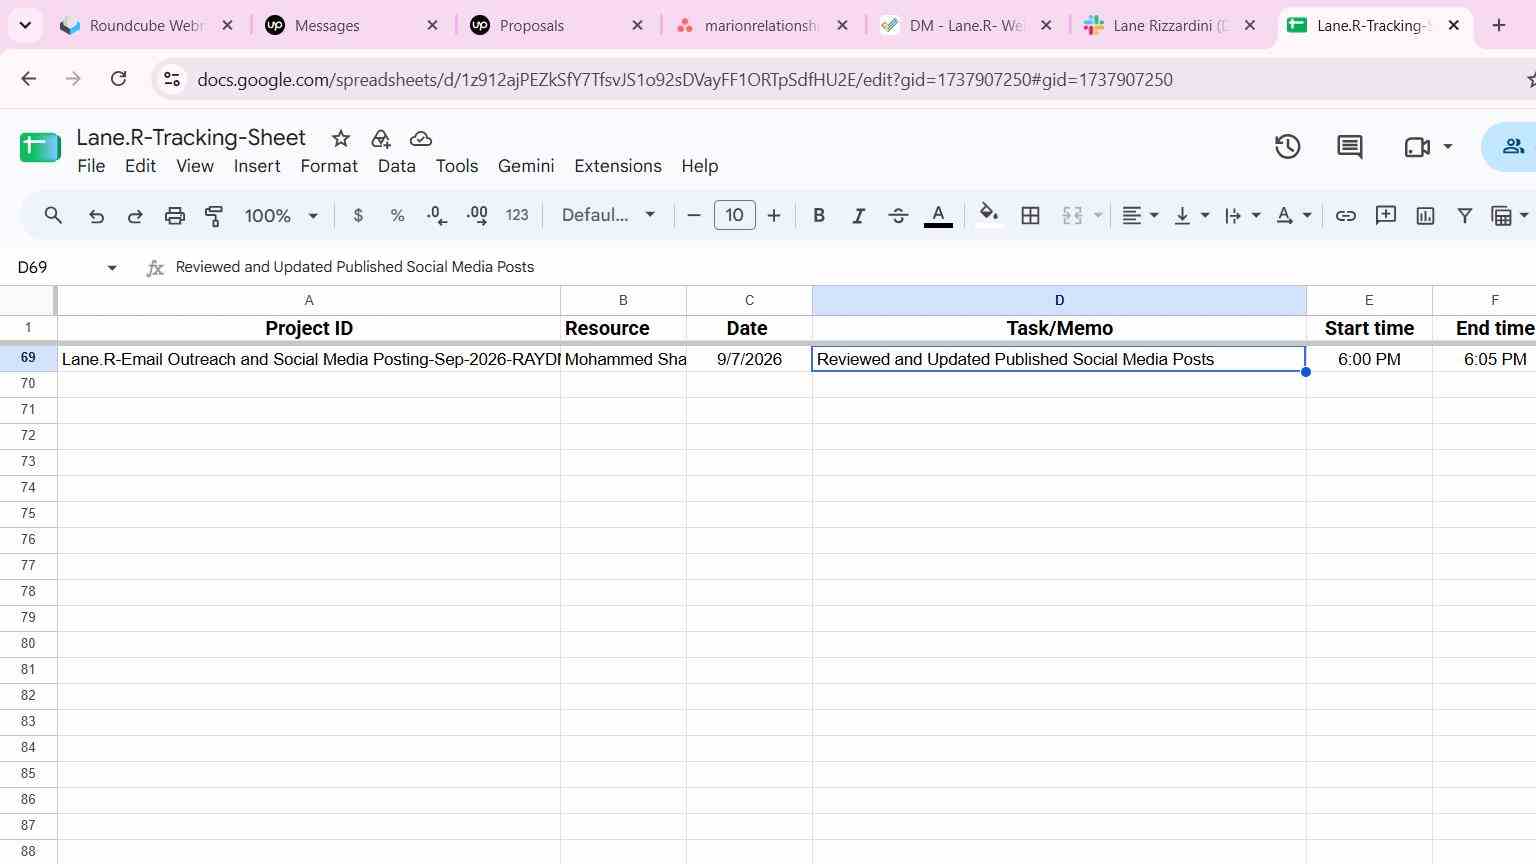The height and width of the screenshot is (864, 1536).
Task: Click the print icon
Action: 174,216
